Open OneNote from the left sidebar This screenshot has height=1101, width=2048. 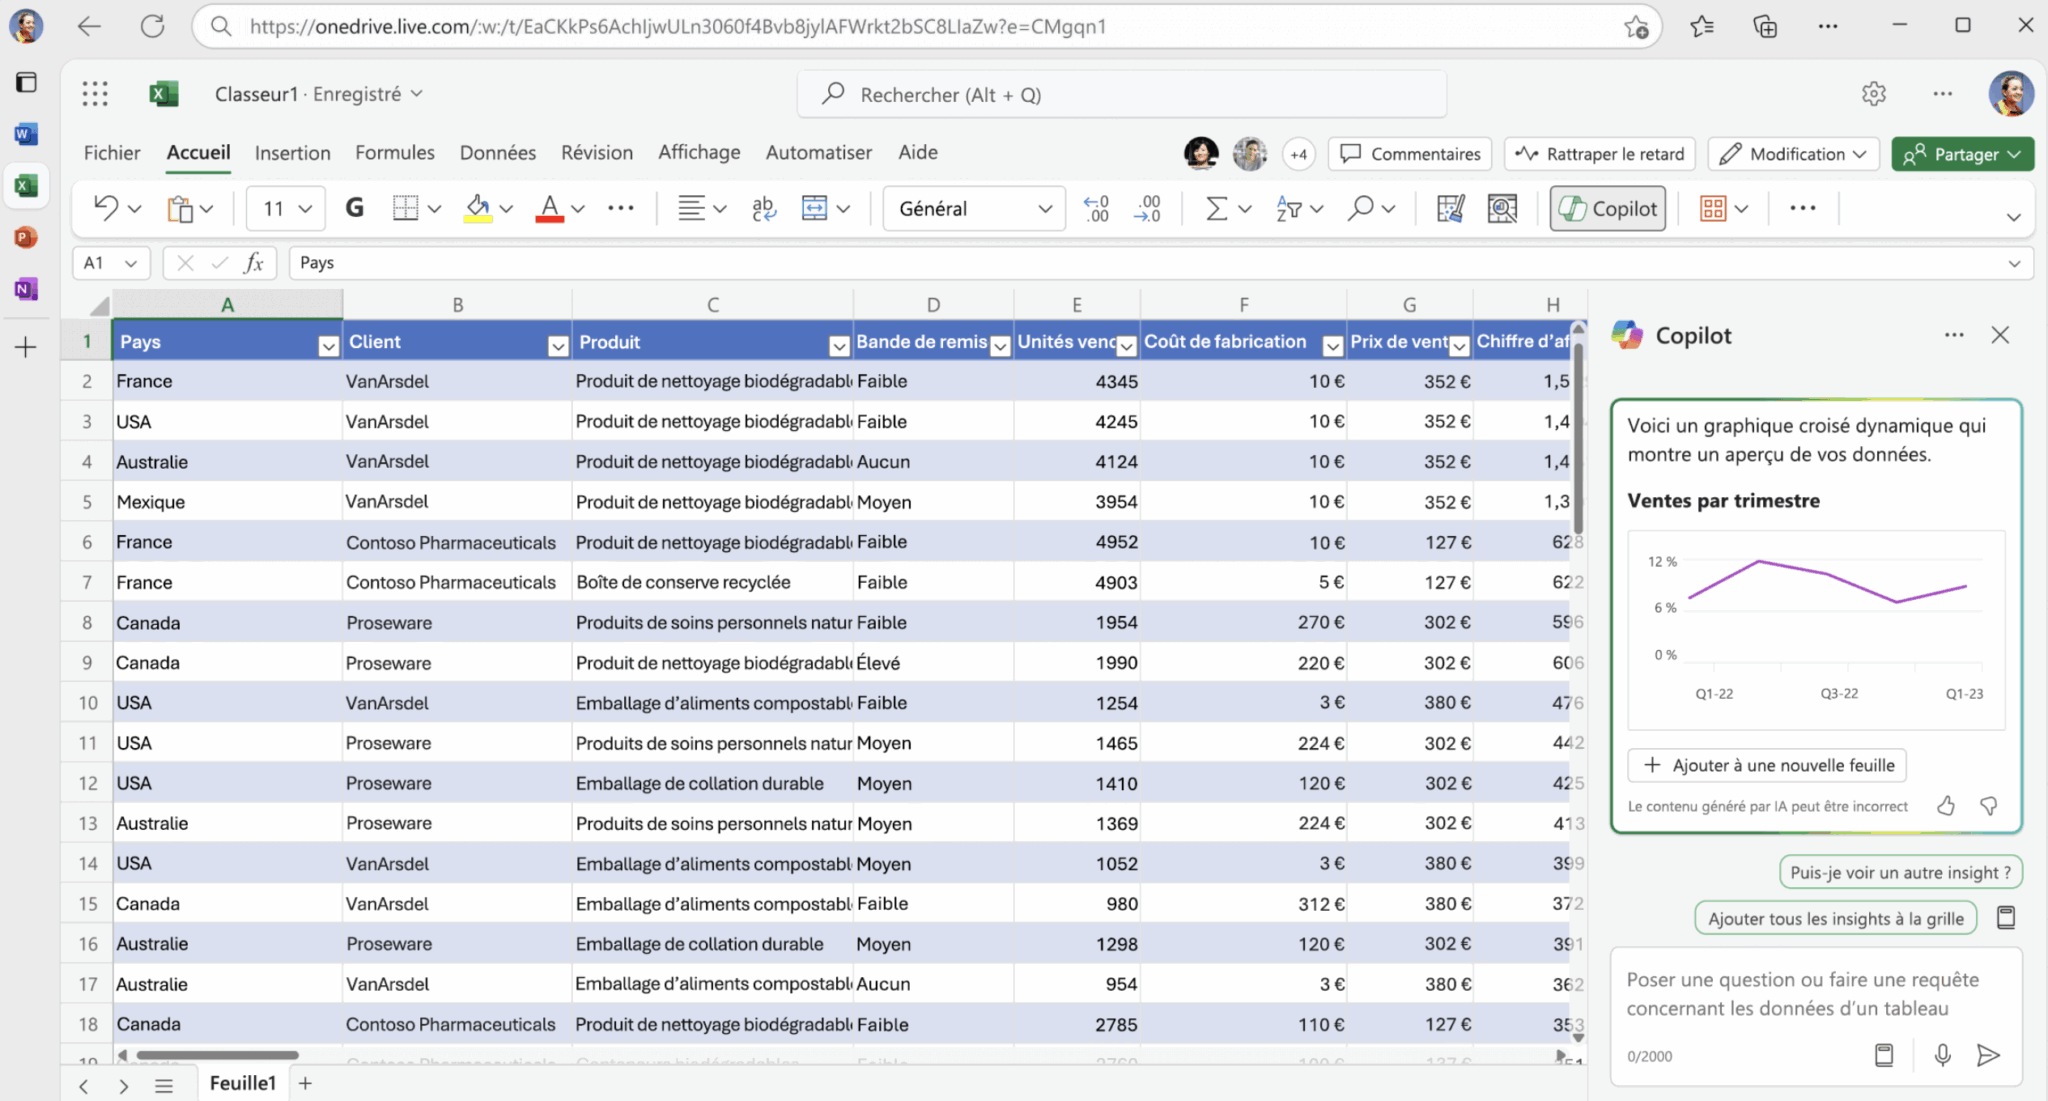(x=26, y=290)
